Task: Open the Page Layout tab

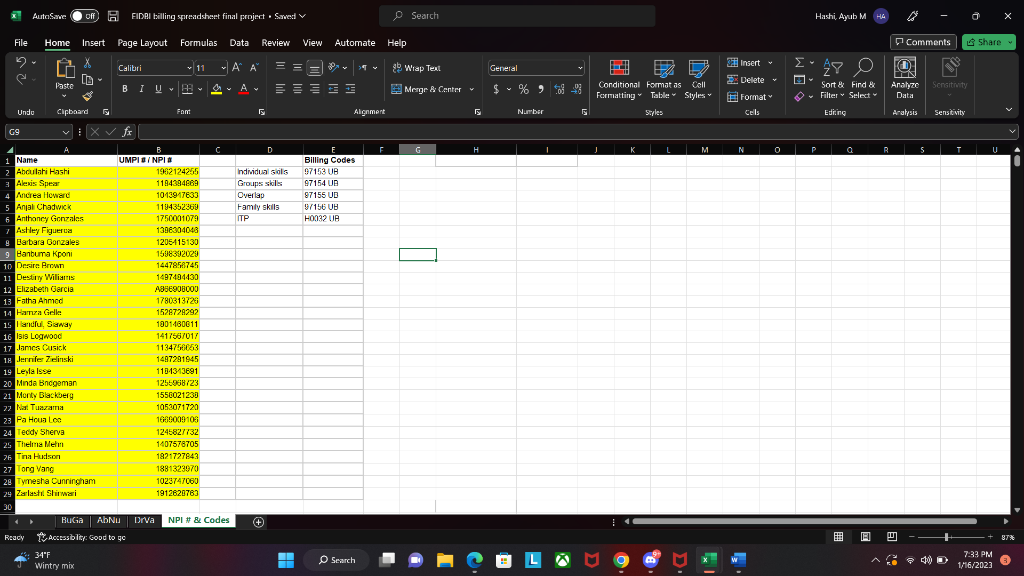Action: [x=142, y=42]
